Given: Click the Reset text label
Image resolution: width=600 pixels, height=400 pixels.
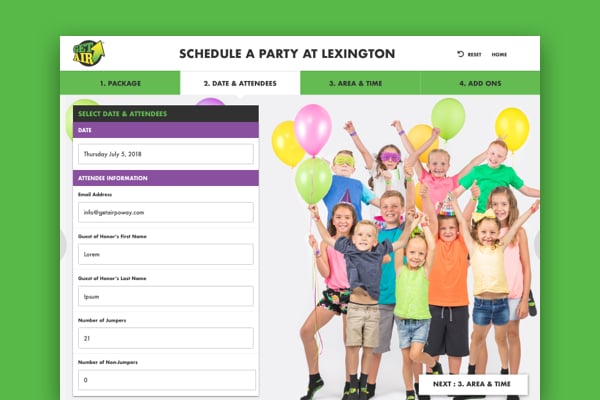Looking at the screenshot, I should (474, 54).
